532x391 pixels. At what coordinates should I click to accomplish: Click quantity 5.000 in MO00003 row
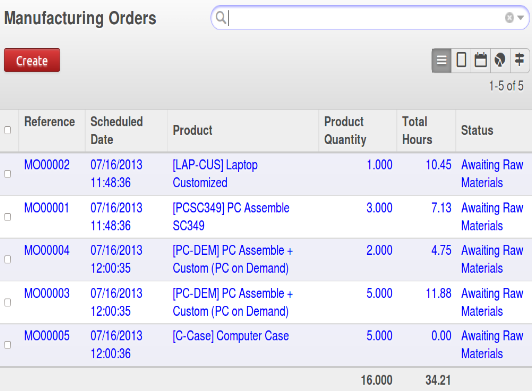(x=379, y=293)
